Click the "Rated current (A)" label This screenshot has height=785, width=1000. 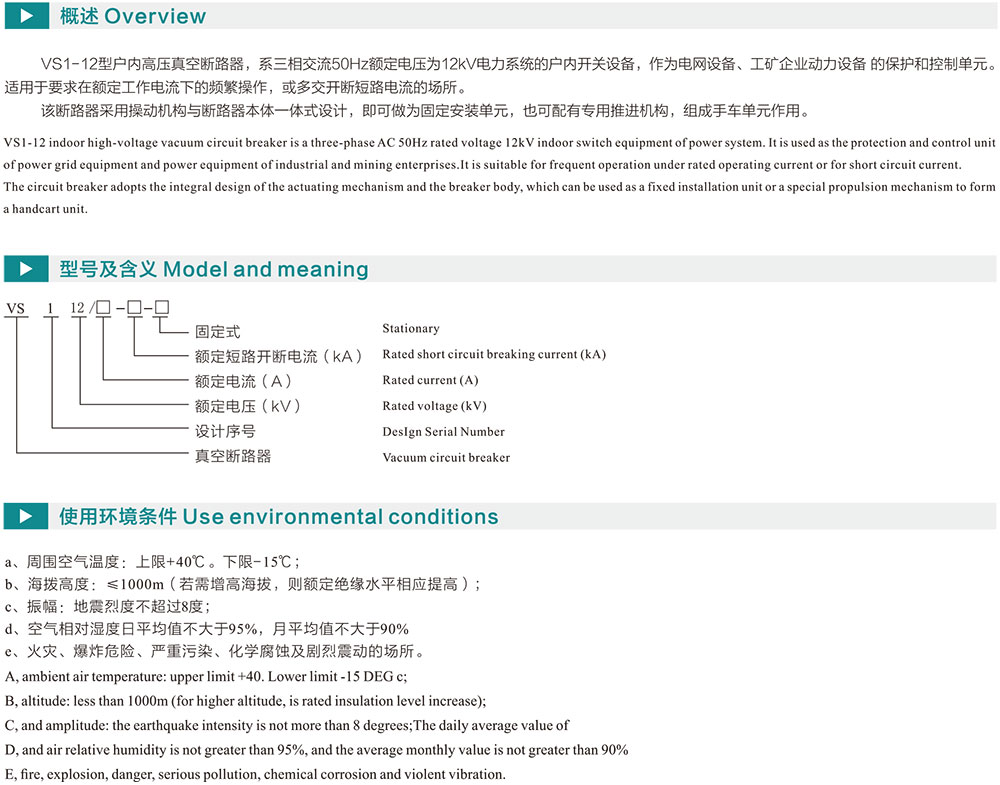coord(430,381)
